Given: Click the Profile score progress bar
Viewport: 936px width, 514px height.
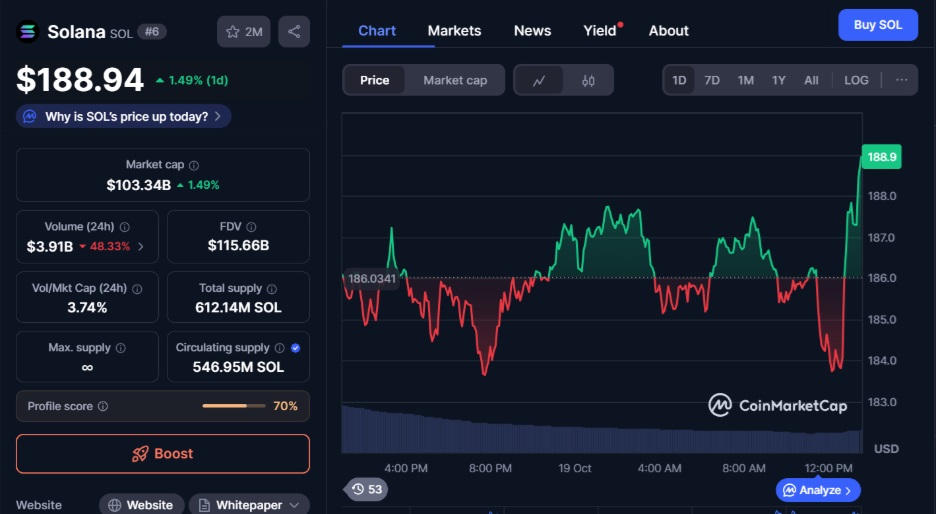Looking at the screenshot, I should 233,406.
